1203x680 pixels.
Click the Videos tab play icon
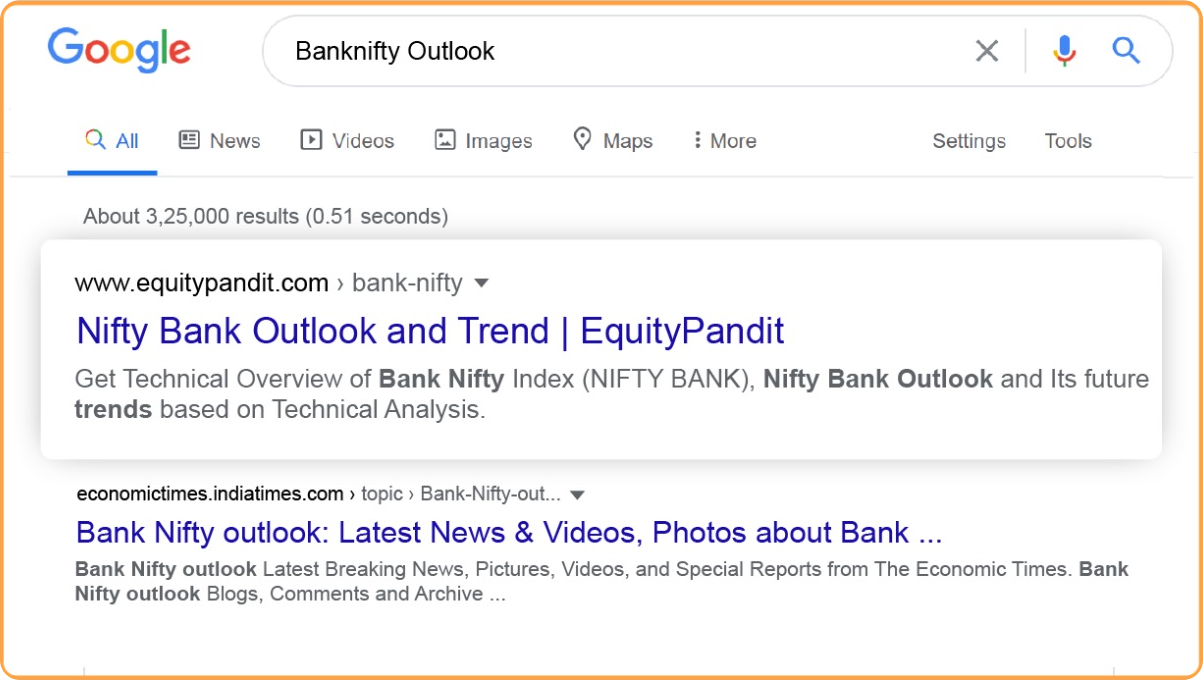pyautogui.click(x=311, y=140)
